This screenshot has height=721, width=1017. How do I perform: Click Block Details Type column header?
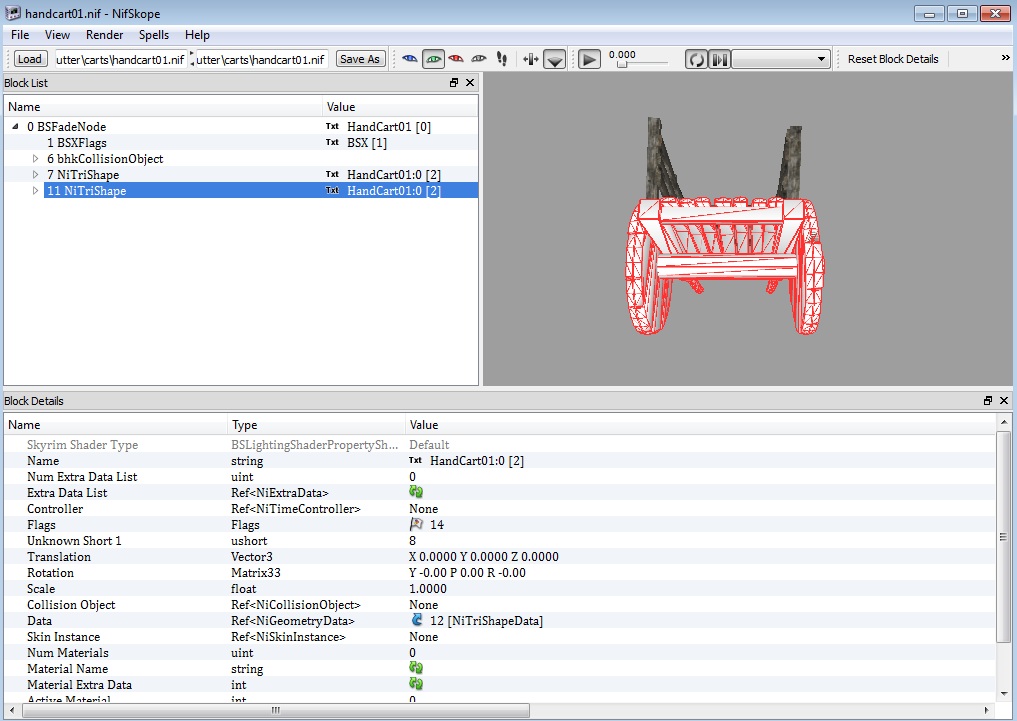tap(317, 425)
